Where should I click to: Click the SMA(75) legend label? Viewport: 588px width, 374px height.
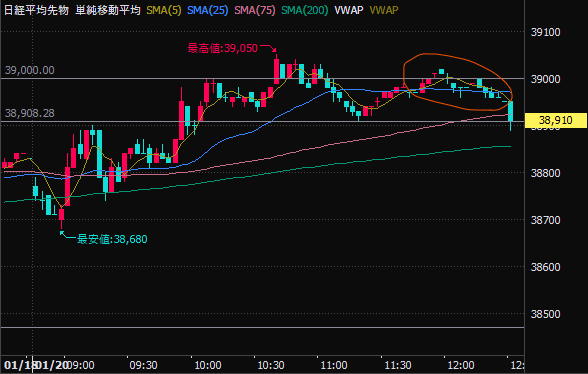[255, 10]
